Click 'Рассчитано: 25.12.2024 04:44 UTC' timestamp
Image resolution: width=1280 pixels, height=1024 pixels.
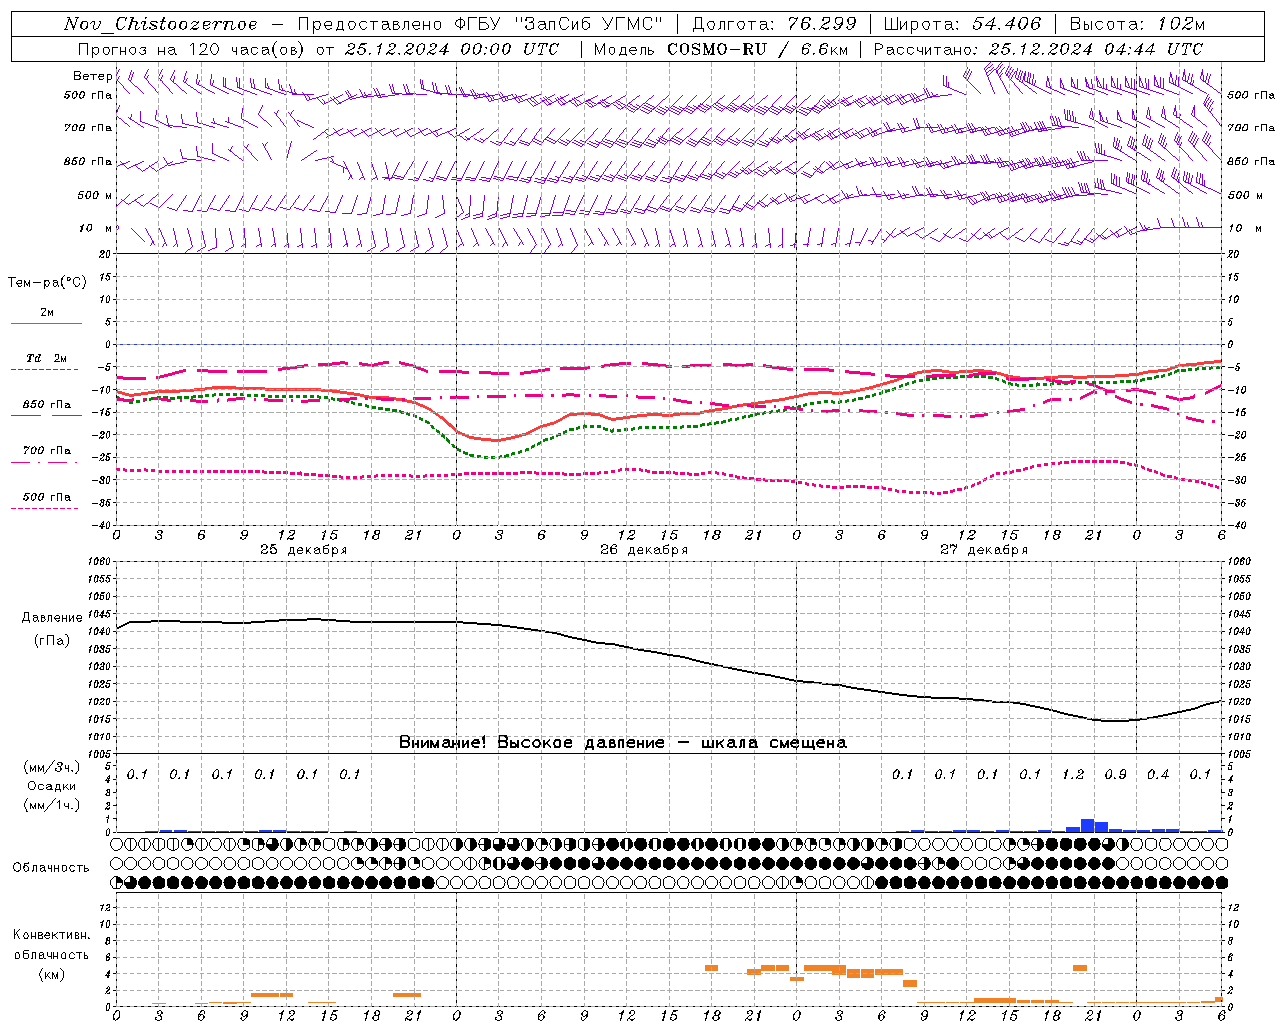(1038, 49)
